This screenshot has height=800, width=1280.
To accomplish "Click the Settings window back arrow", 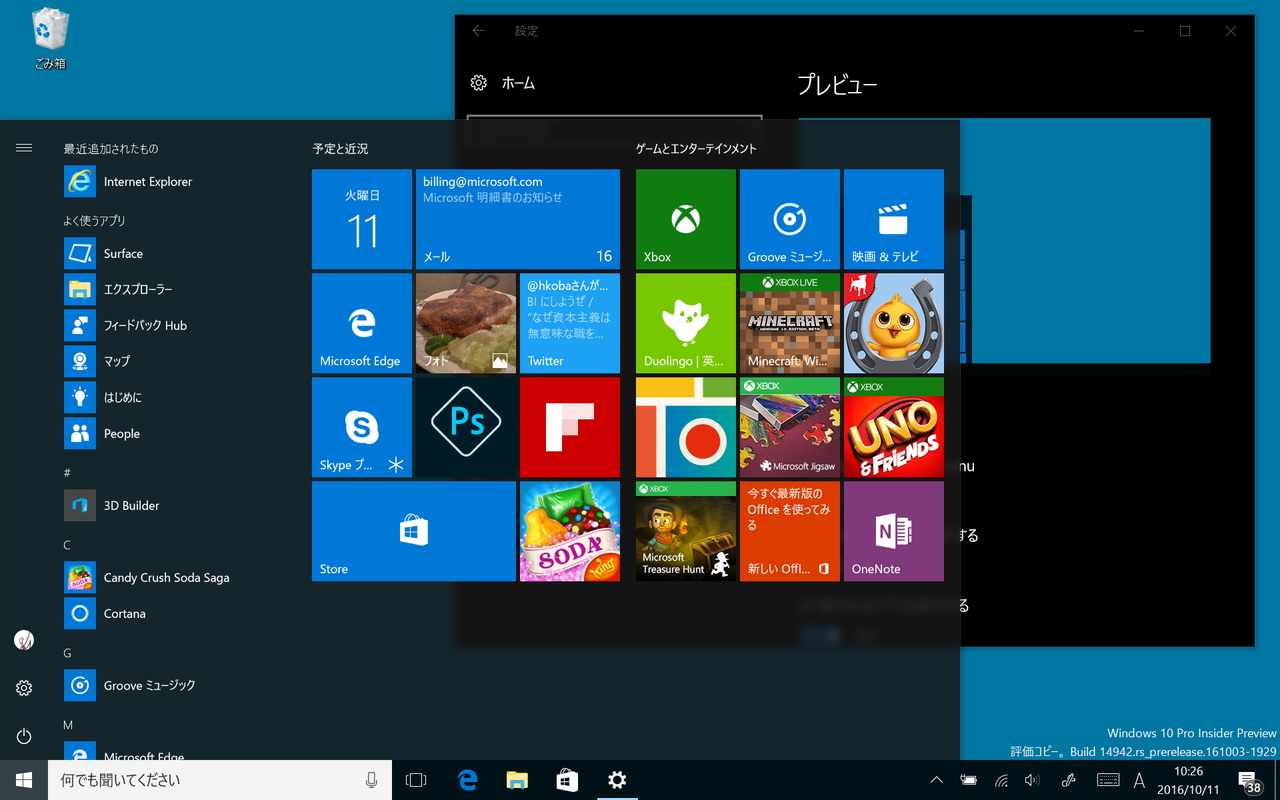I will pos(479,31).
